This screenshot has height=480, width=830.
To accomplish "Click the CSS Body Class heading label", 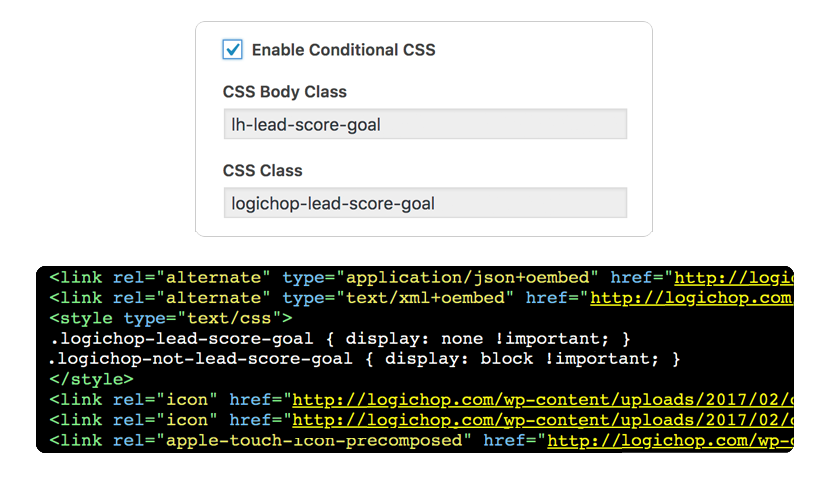I will (x=285, y=92).
